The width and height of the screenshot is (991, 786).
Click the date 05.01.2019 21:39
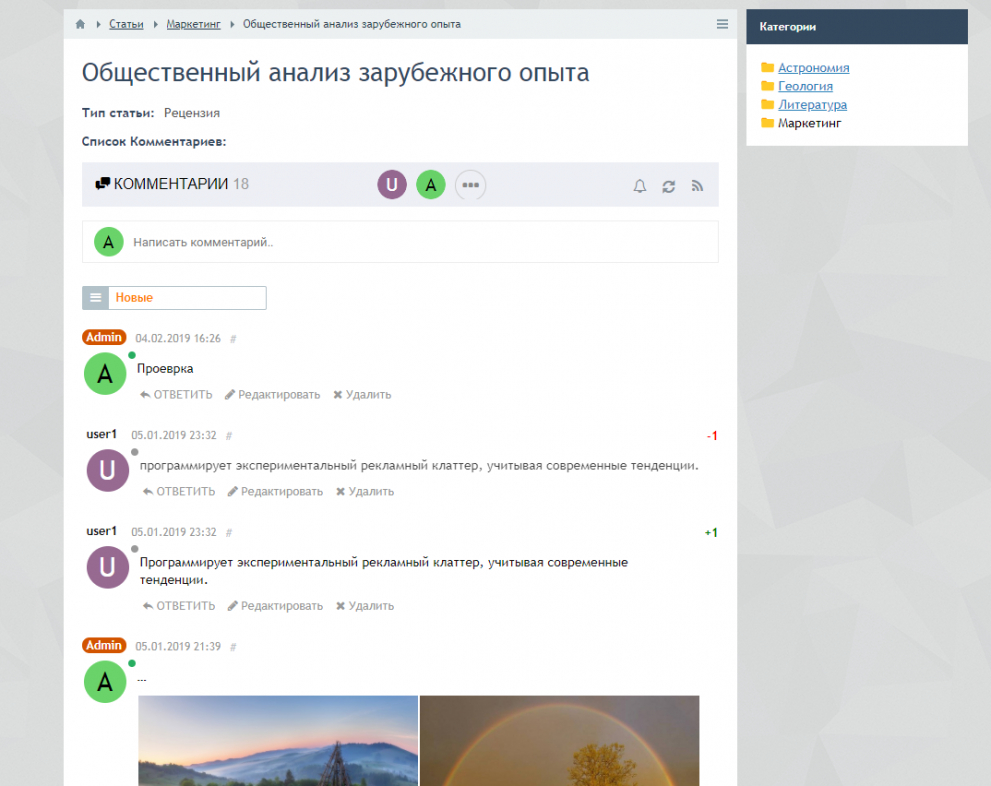[x=178, y=647]
